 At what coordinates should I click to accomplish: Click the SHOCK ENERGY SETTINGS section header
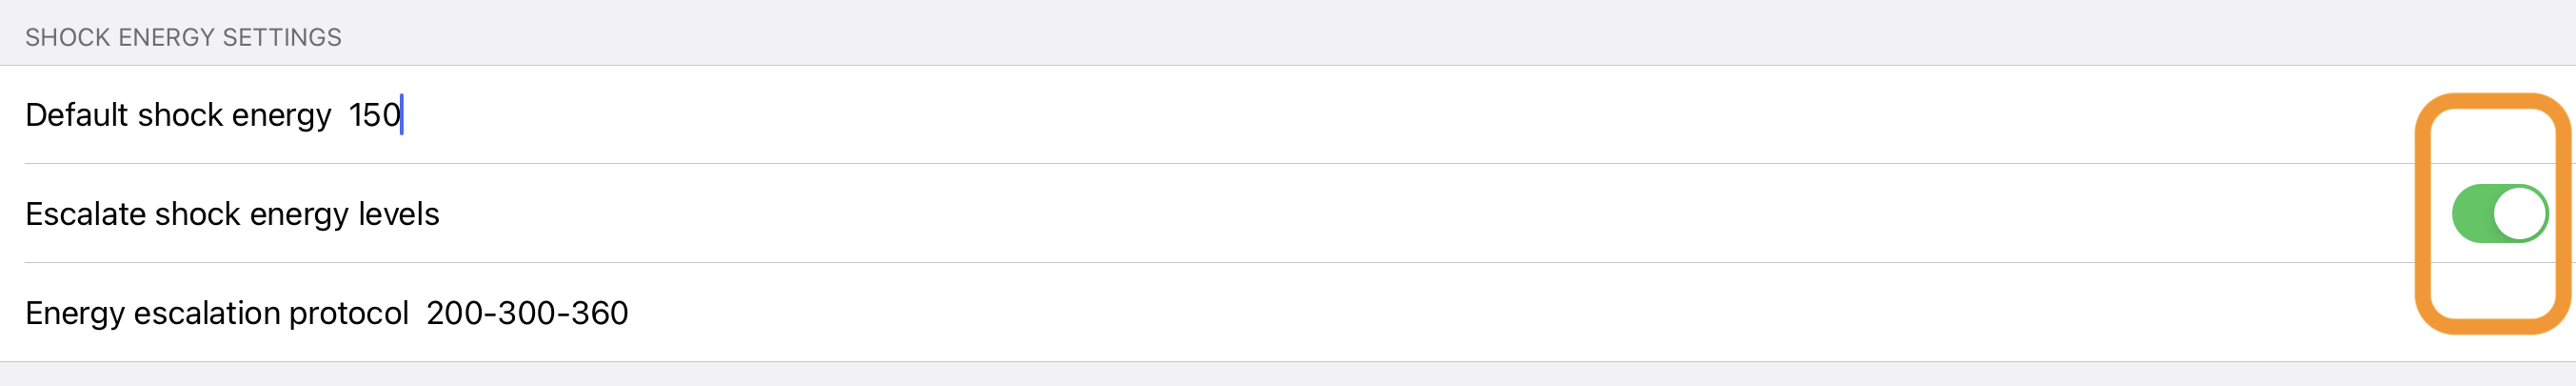[183, 38]
